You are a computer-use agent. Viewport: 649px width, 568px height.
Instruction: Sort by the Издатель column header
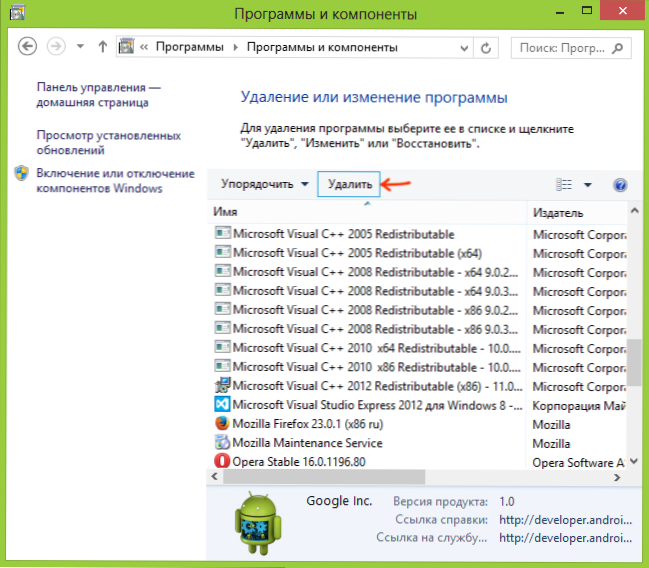576,212
